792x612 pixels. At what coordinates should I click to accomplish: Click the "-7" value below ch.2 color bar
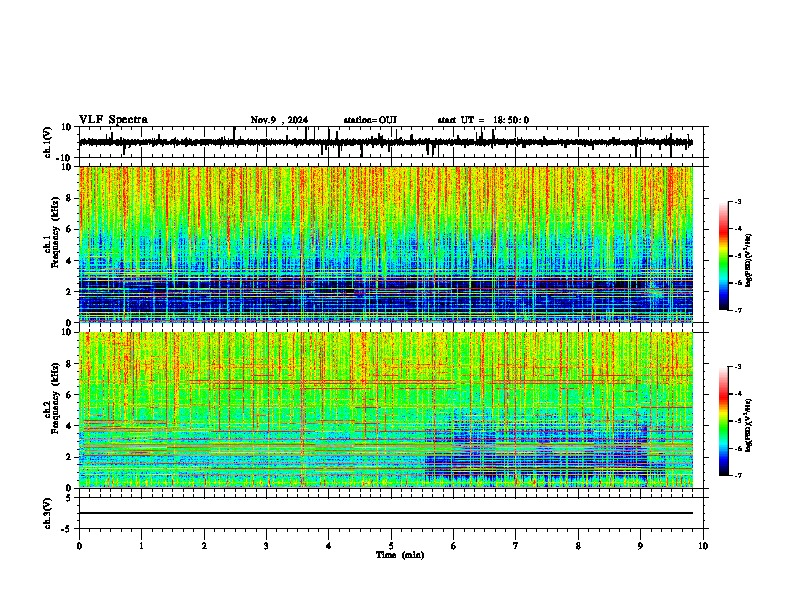tap(738, 475)
